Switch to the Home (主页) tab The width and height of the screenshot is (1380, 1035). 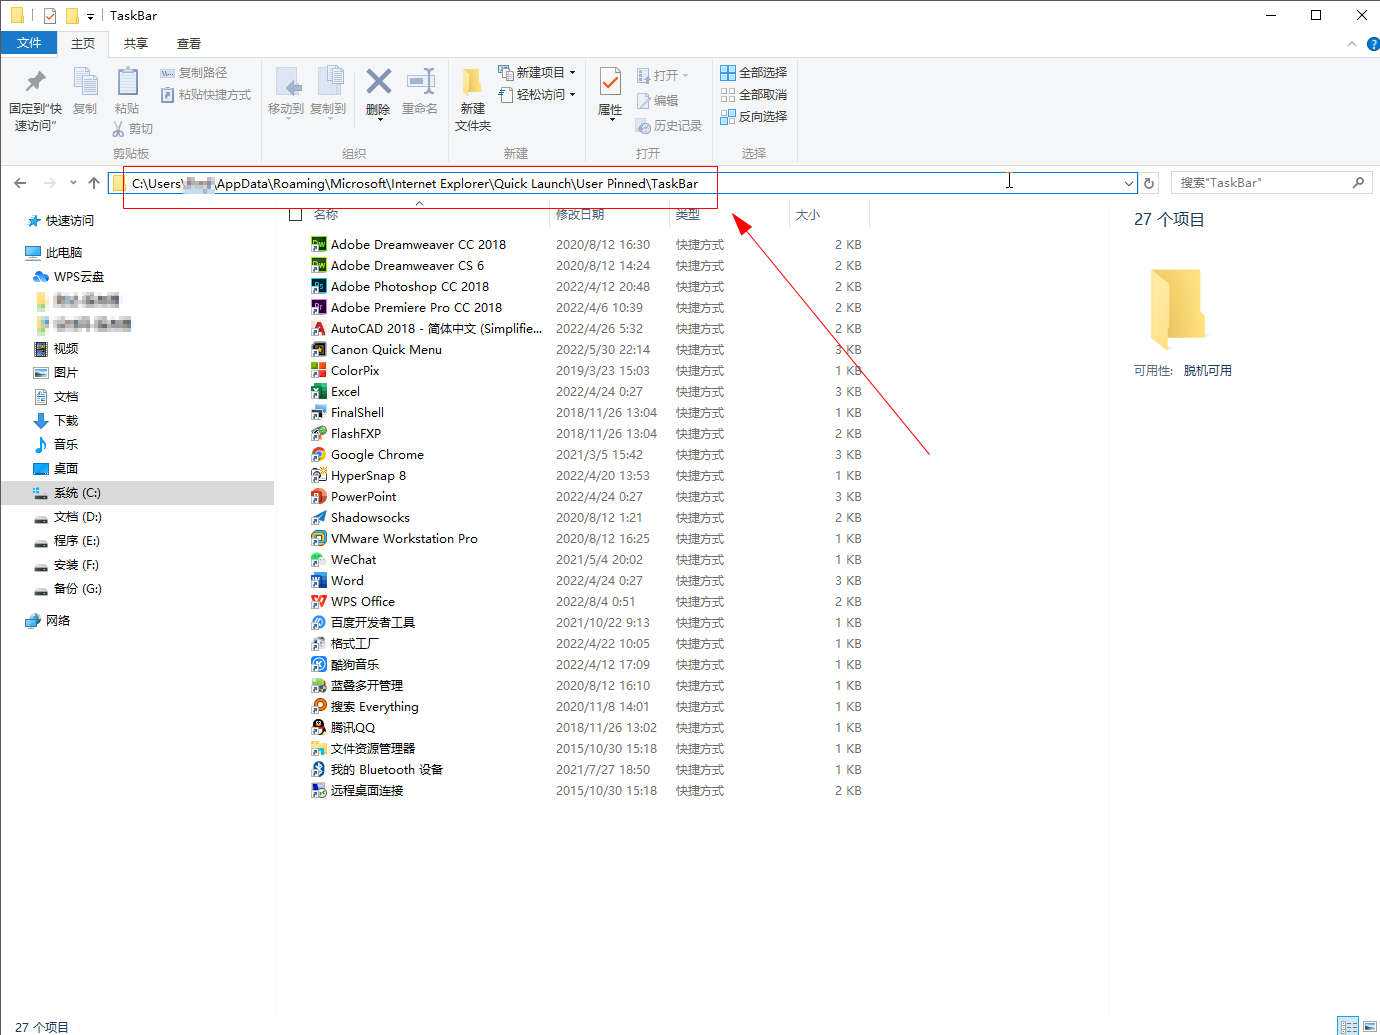(x=83, y=44)
